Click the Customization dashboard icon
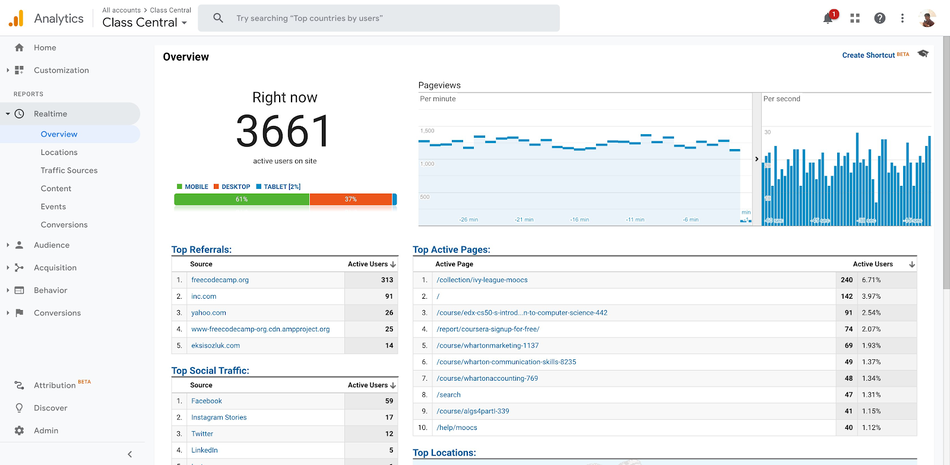950x465 pixels. point(19,70)
